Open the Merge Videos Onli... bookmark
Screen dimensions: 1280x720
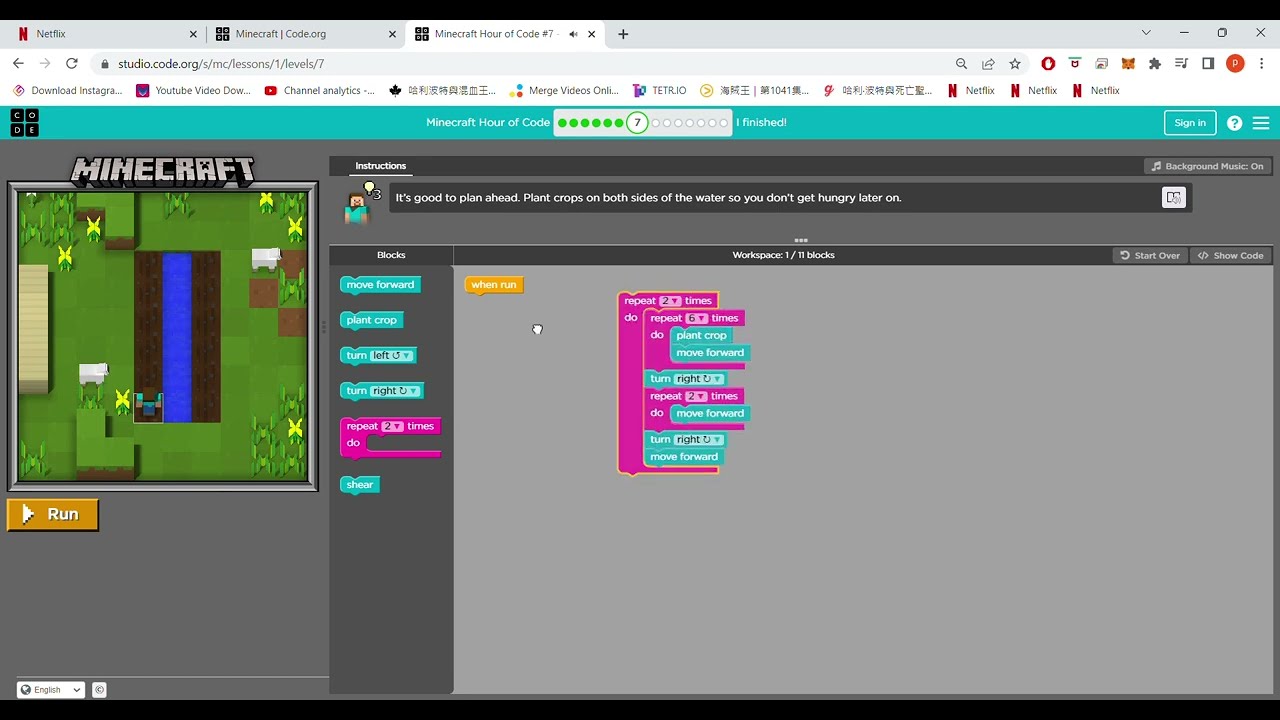point(565,90)
